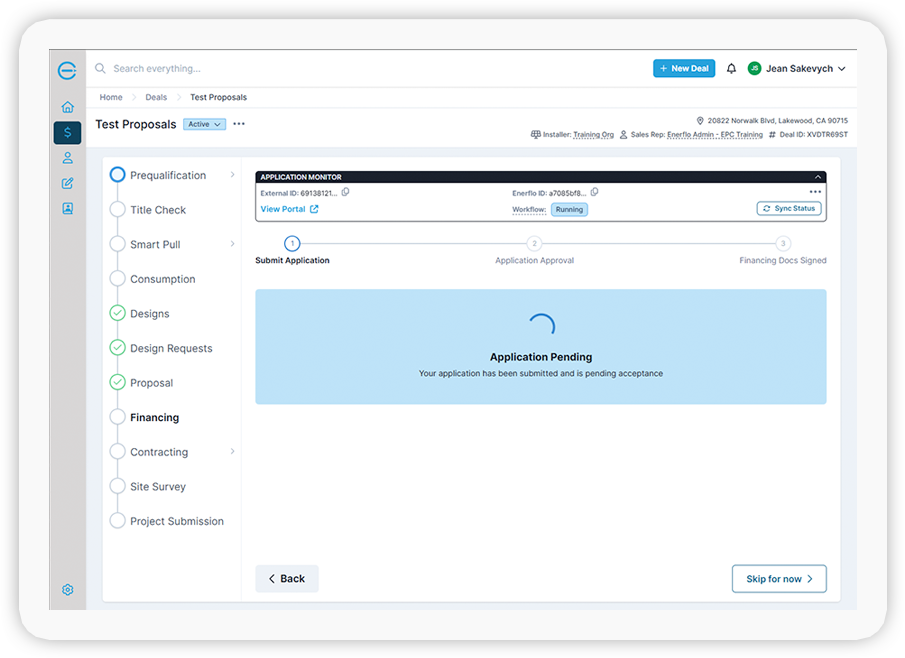Viewport: 905px width, 658px height.
Task: Copy the External ID using the copy icon
Action: [346, 192]
